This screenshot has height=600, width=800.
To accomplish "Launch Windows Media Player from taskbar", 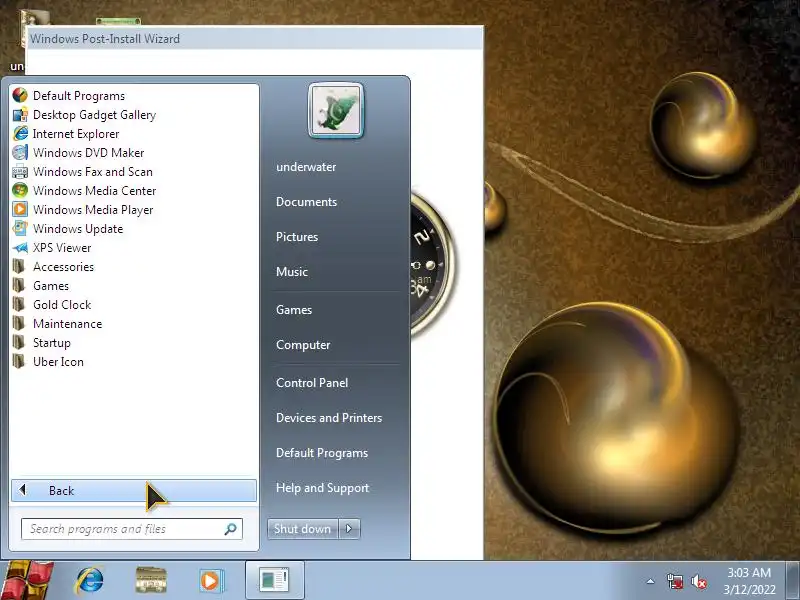I will pyautogui.click(x=210, y=581).
